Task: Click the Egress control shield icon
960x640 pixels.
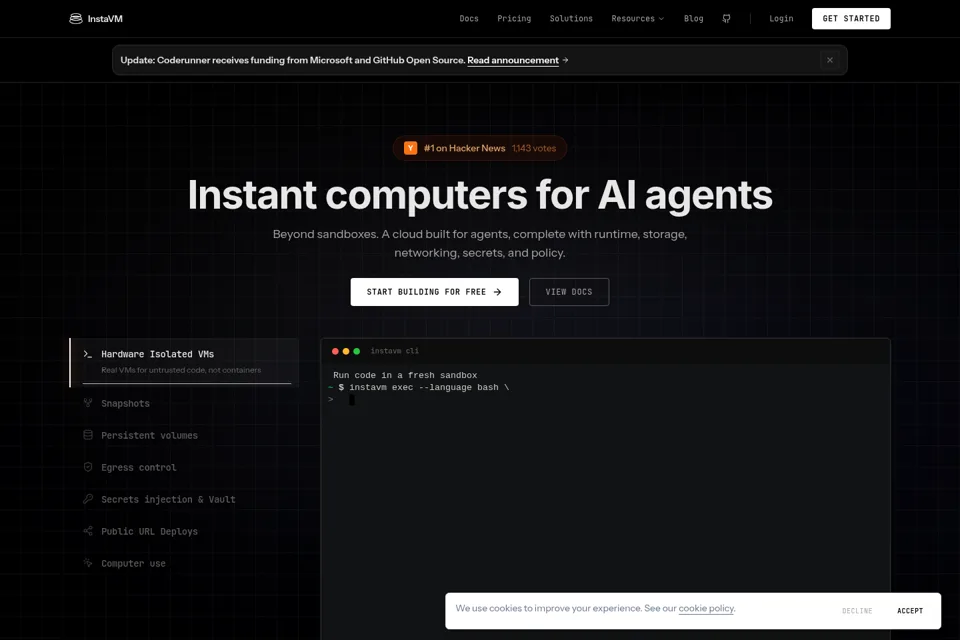Action: (x=88, y=467)
